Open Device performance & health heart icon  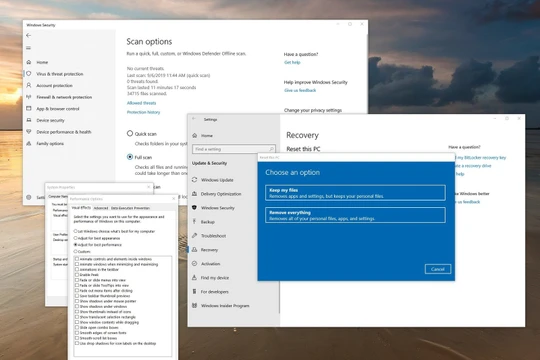[29, 132]
